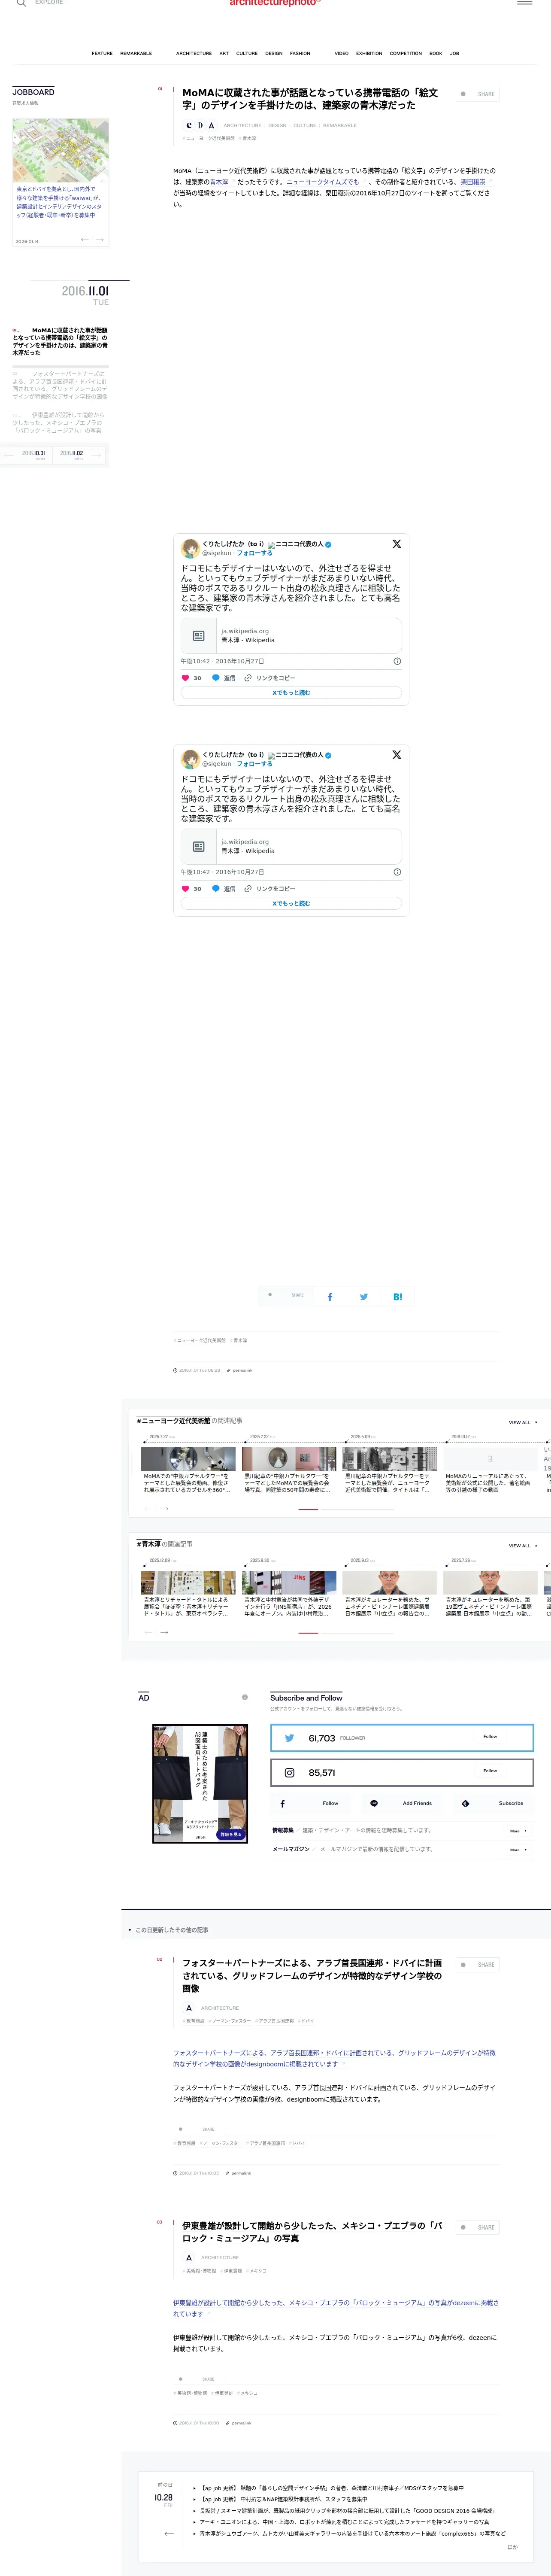Reply to upper tweet via 返信 bubble

pyautogui.click(x=224, y=678)
